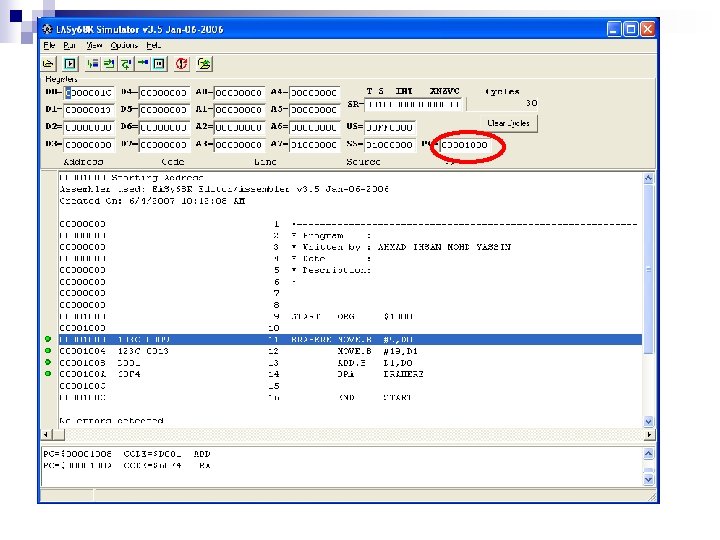Click the listing scrollbar down arrow
Viewport: 720px width, 540px height.
tap(648, 421)
